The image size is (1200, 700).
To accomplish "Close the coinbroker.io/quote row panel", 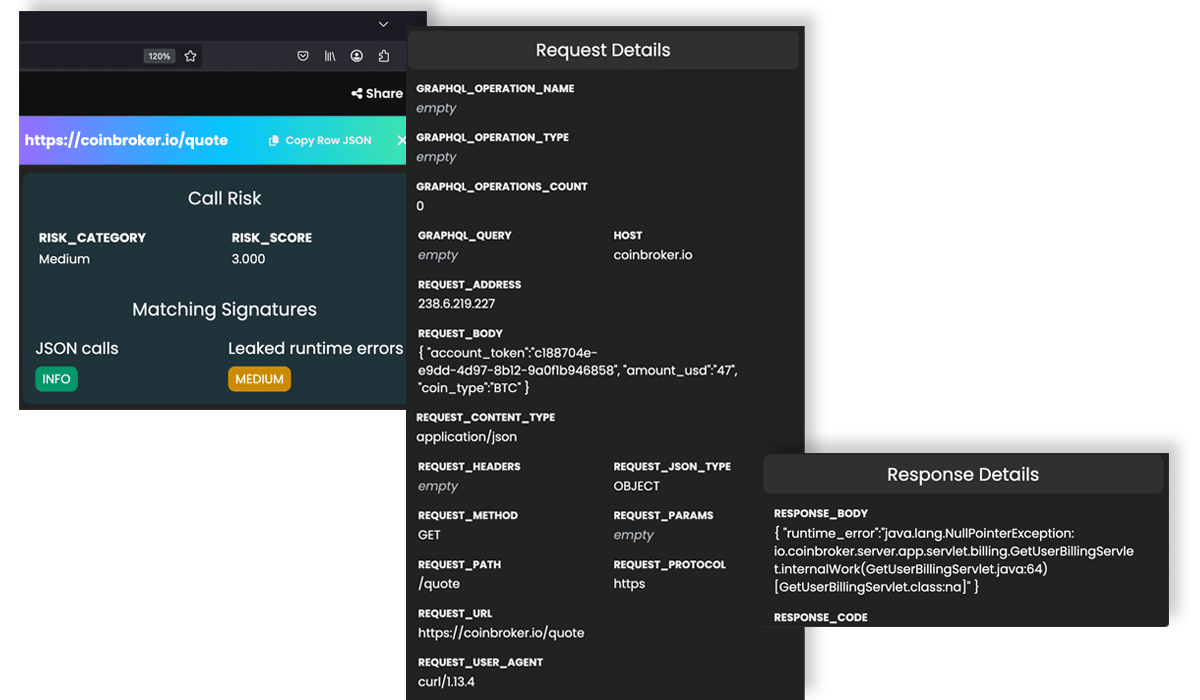I will click(401, 140).
